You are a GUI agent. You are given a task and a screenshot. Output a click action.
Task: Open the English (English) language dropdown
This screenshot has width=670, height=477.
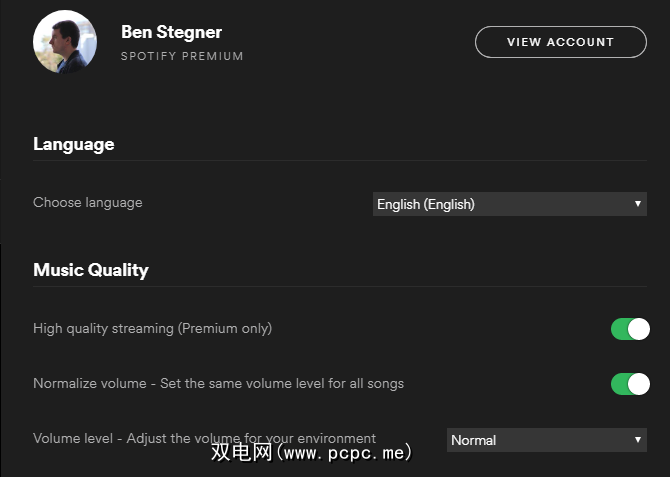click(x=500, y=204)
